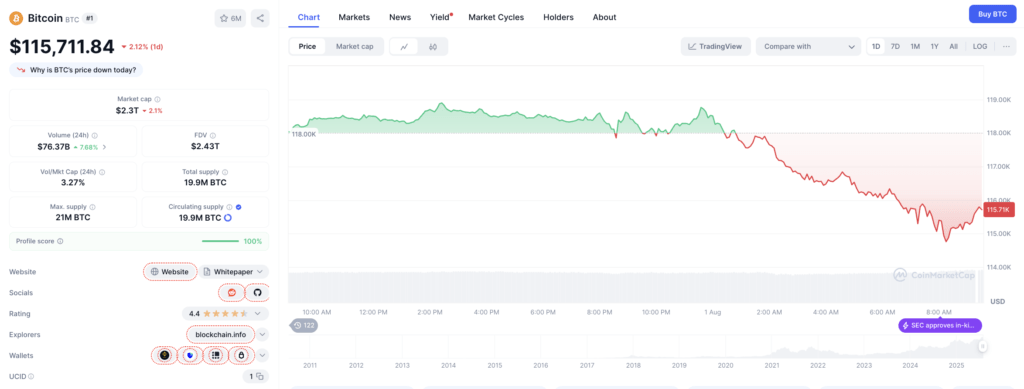Open the blockchain.info explorer link
The image size is (1024, 389).
pyautogui.click(x=221, y=334)
